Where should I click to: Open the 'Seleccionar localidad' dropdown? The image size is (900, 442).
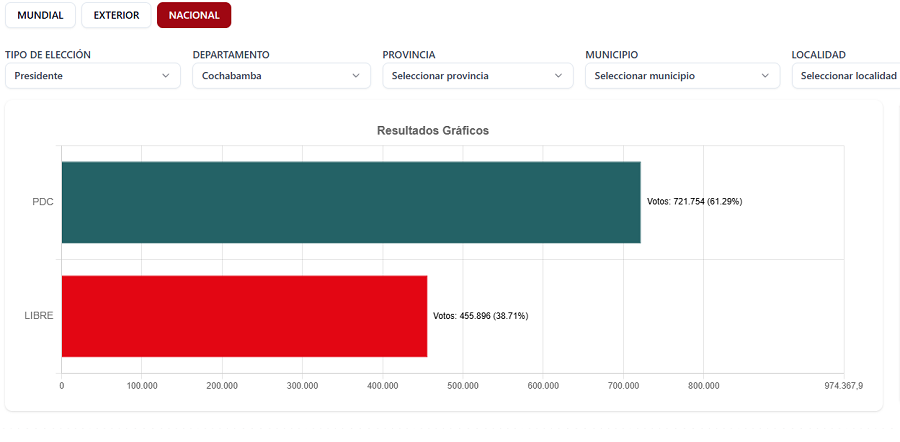[x=846, y=76]
